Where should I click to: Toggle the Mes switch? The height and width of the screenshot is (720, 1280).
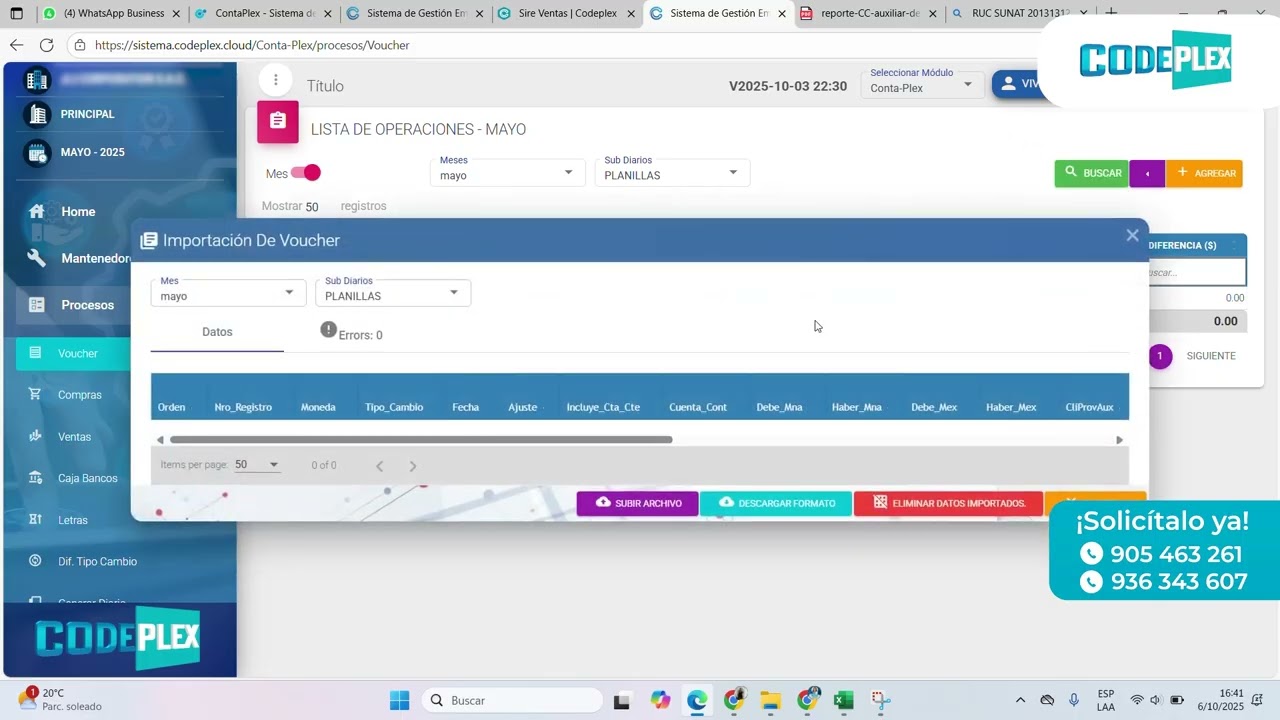306,173
